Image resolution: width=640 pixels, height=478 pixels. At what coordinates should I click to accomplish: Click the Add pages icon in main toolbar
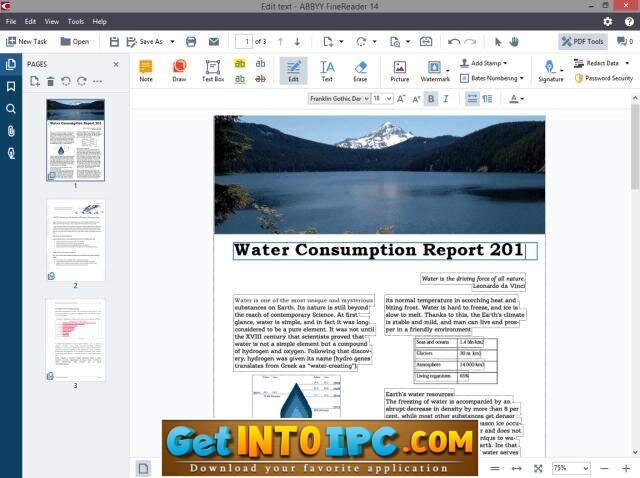(328, 41)
